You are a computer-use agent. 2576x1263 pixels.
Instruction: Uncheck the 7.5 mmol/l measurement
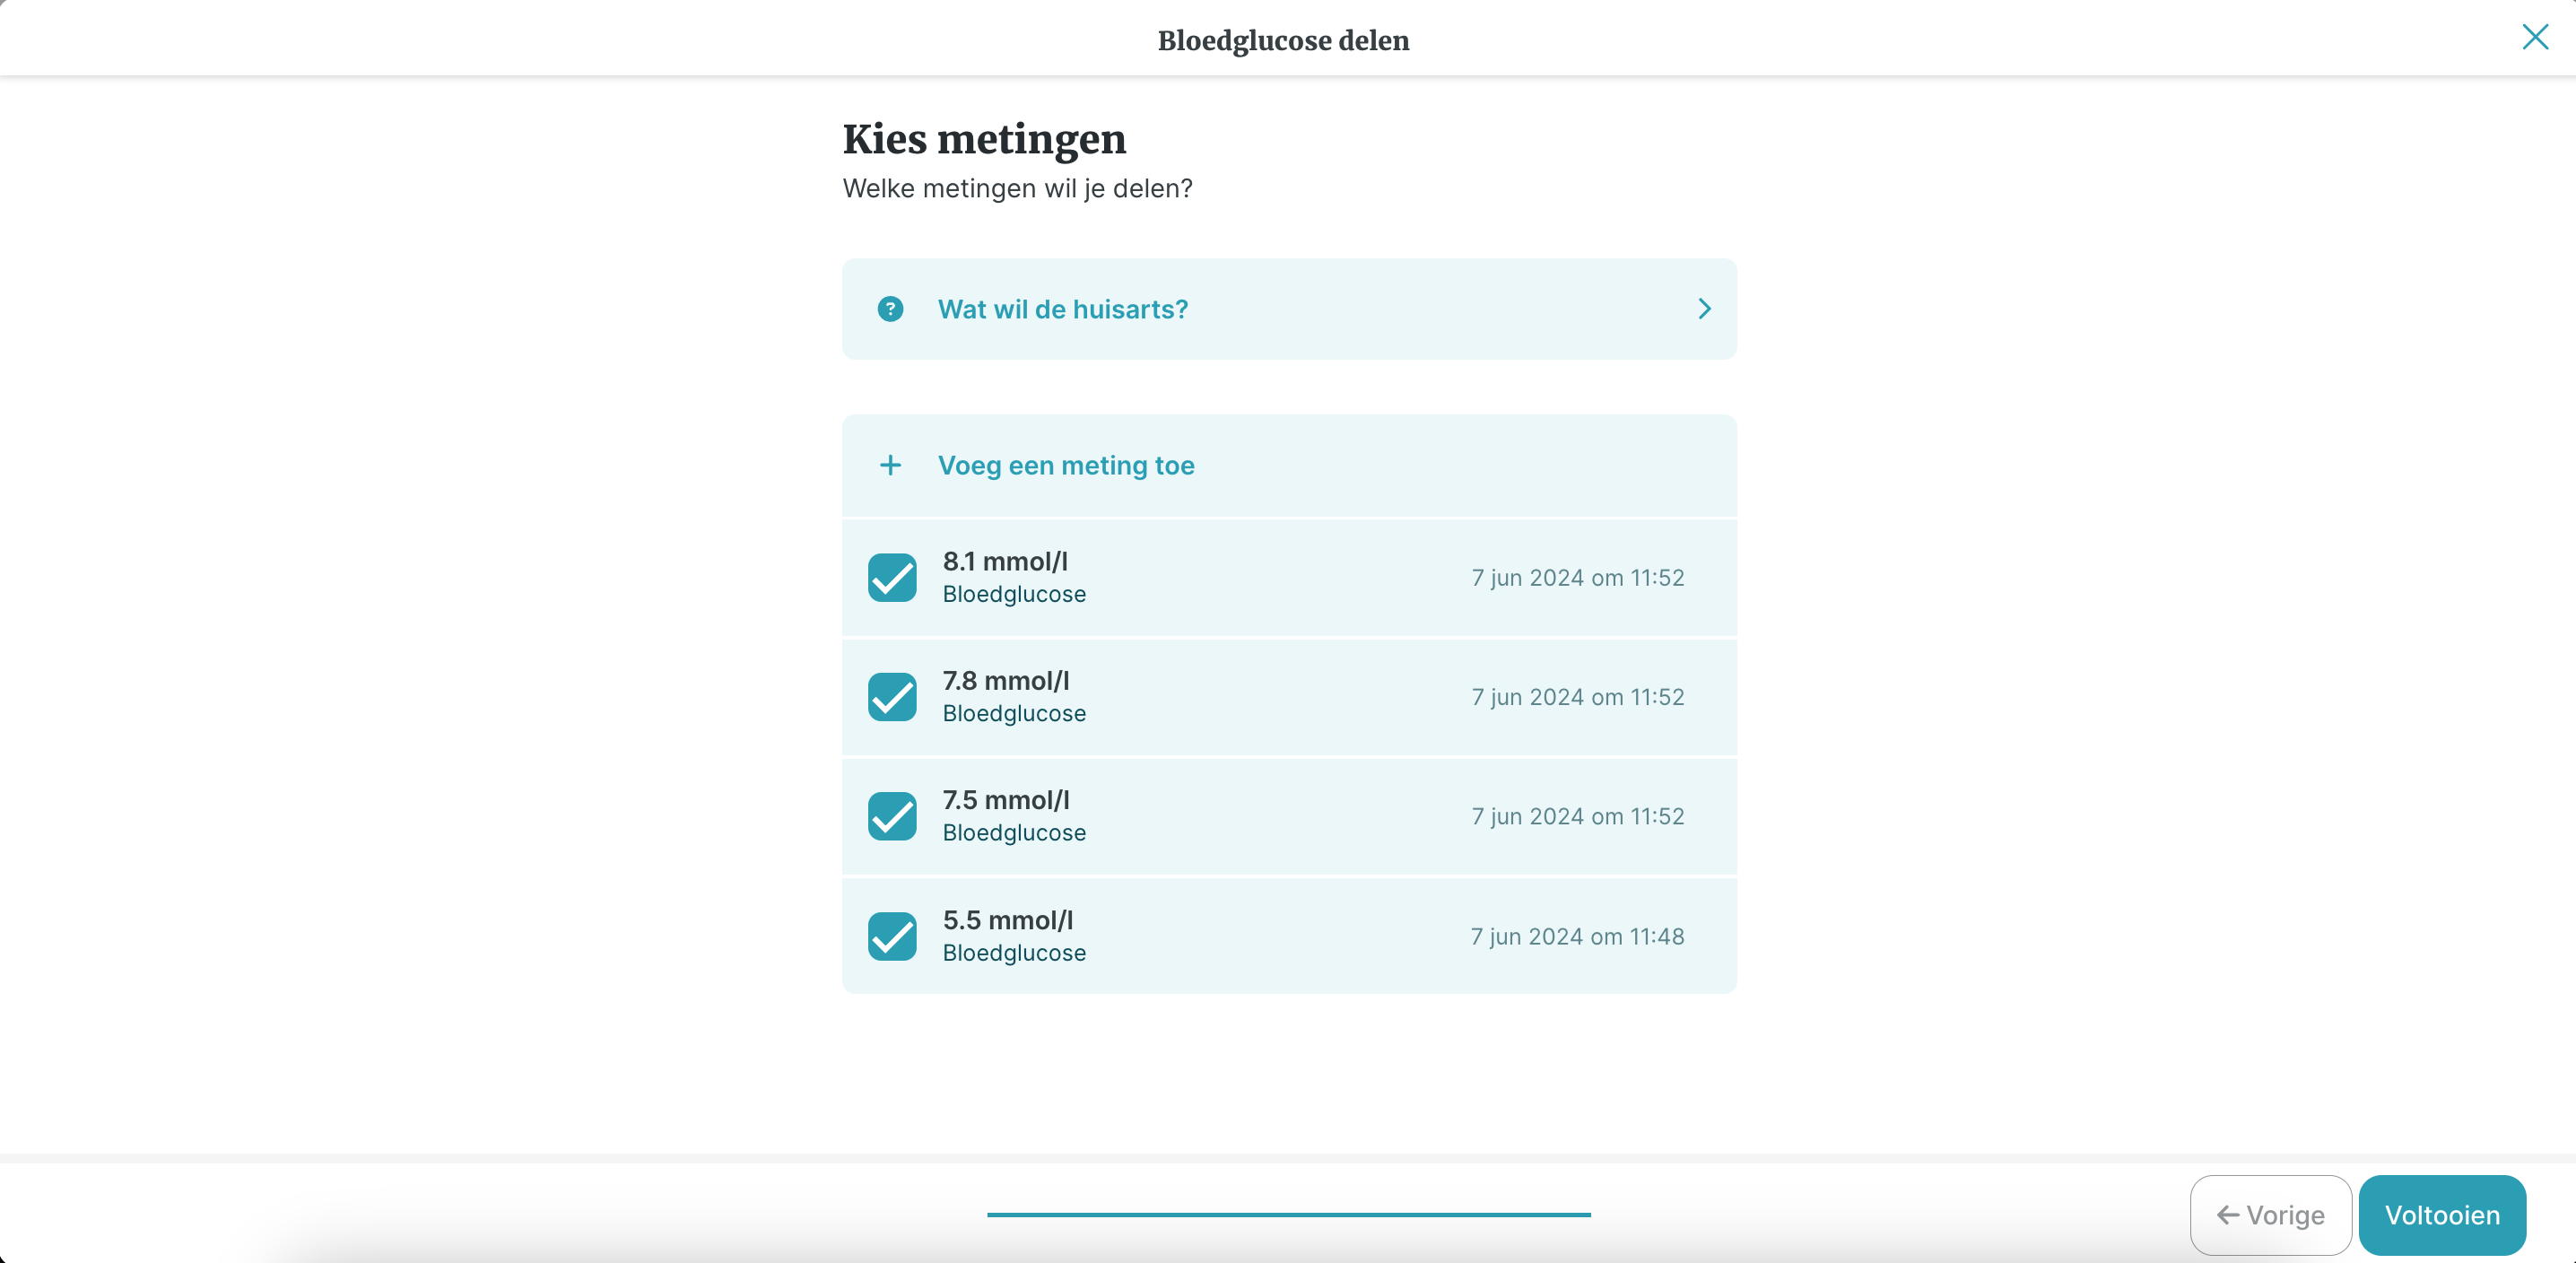892,816
